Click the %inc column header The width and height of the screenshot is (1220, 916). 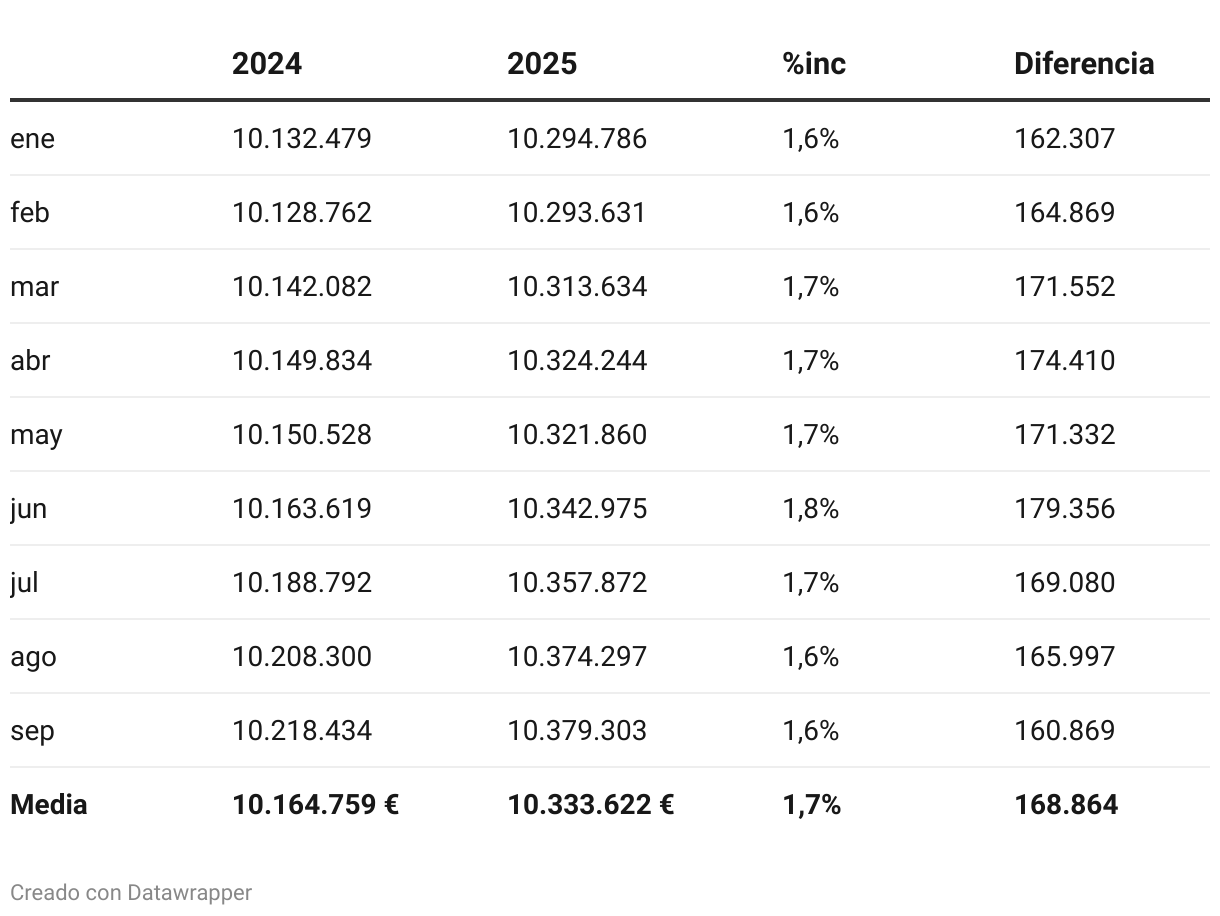pos(814,64)
